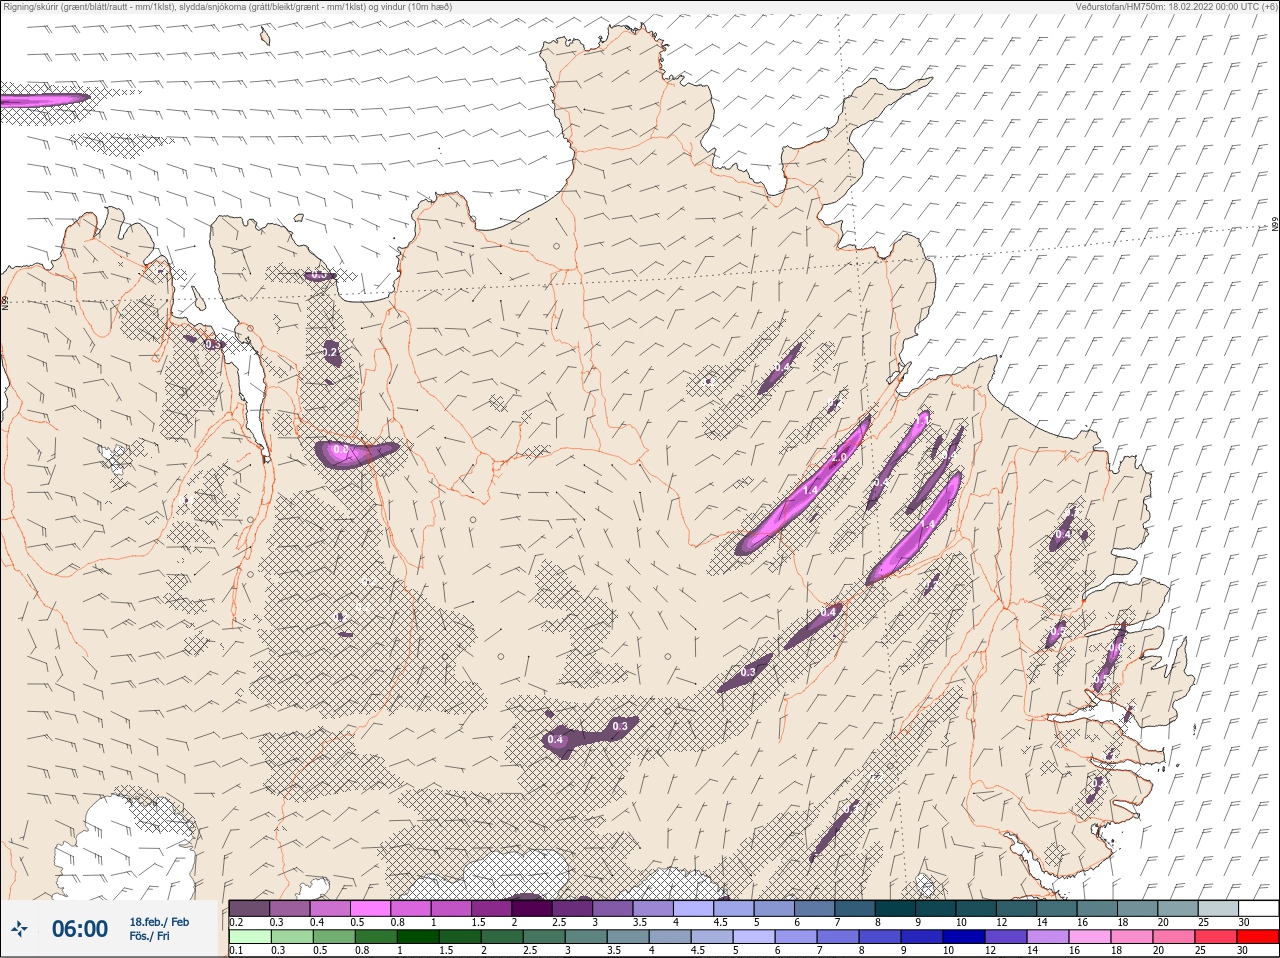Pick the bottom legend red swatch labeled 30

[1259, 937]
